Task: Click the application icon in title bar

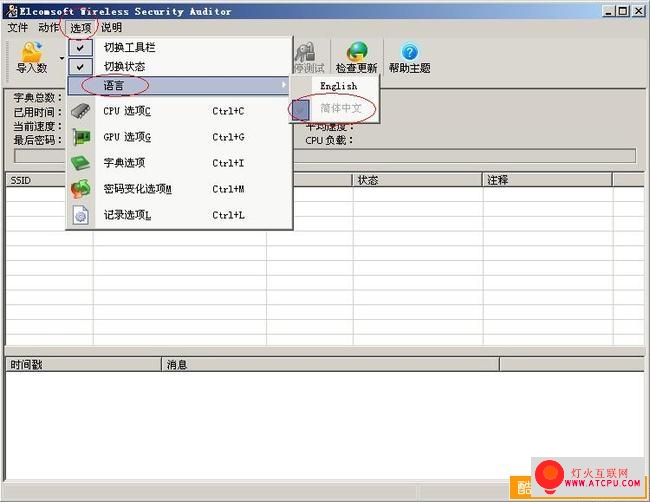Action: pos(12,11)
